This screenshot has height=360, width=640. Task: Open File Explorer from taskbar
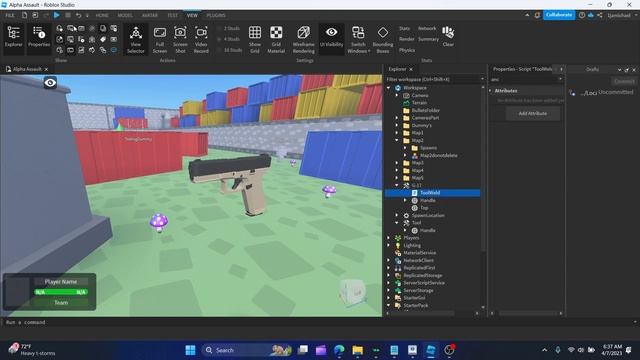click(358, 350)
